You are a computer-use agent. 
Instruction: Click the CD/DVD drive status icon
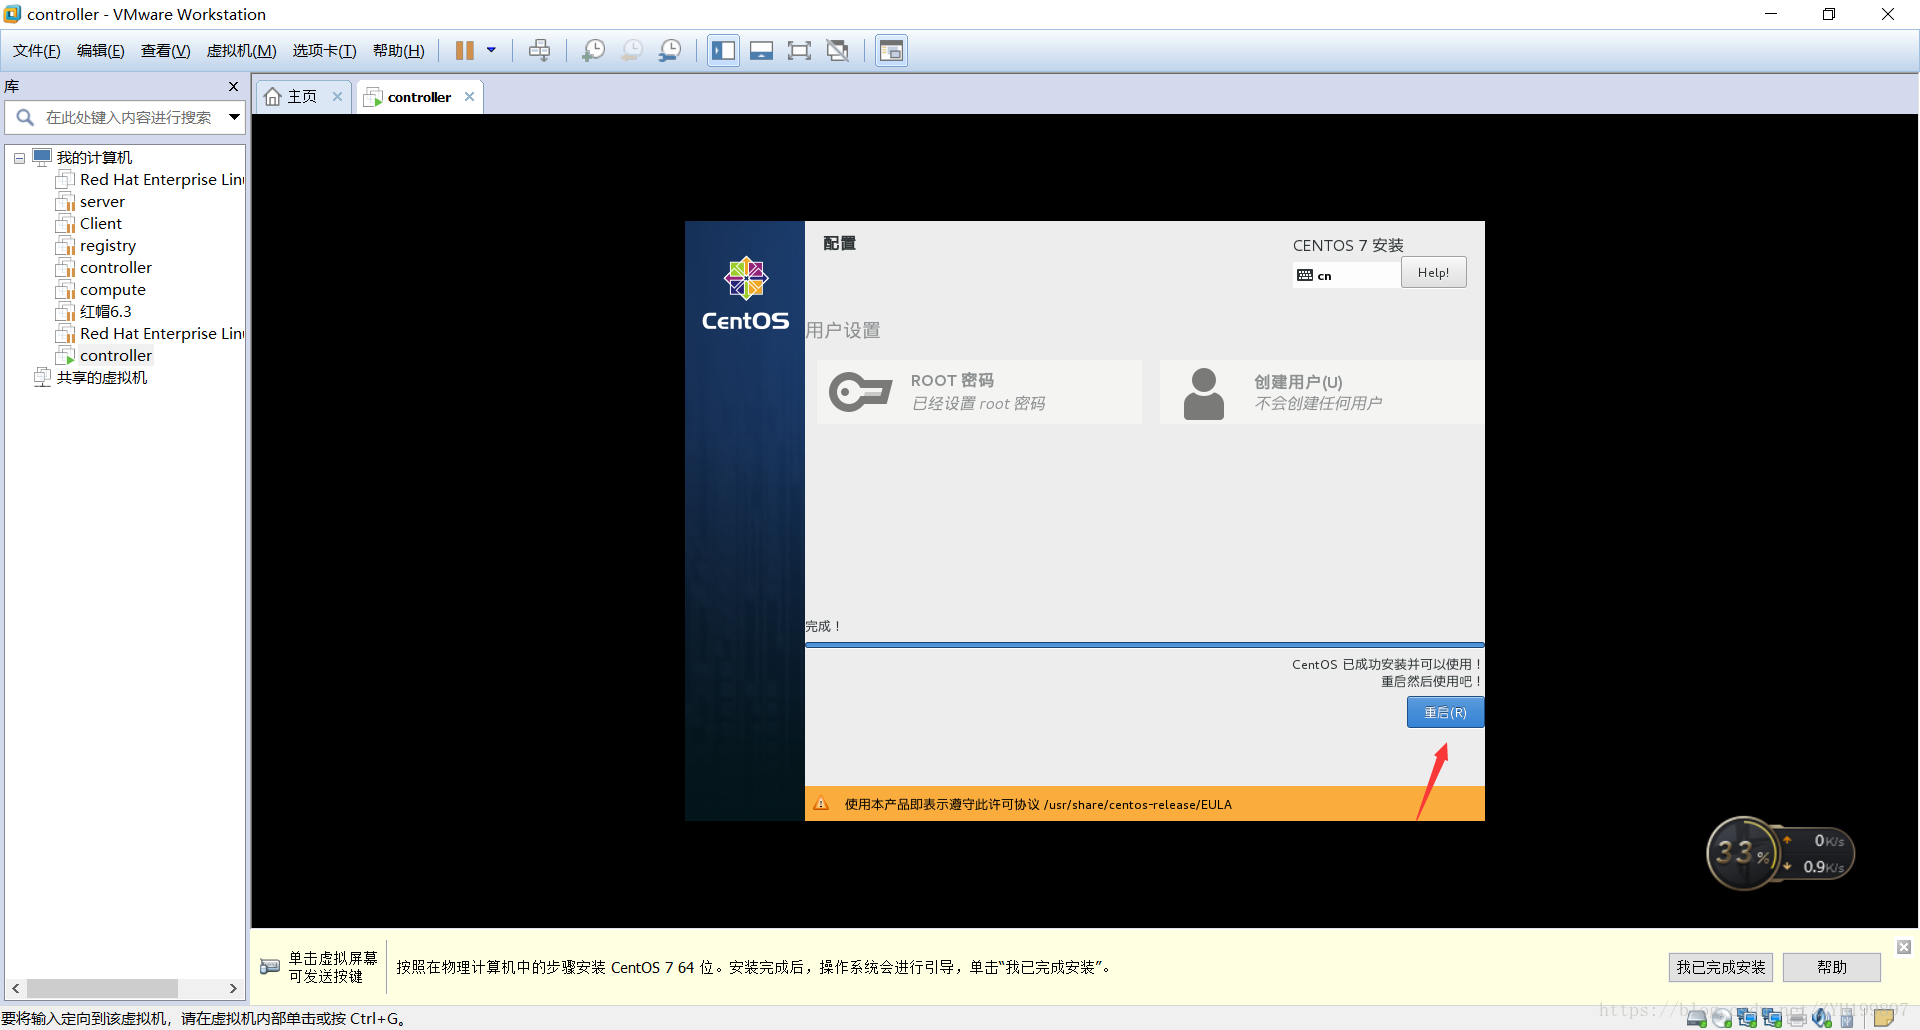click(x=1722, y=1018)
